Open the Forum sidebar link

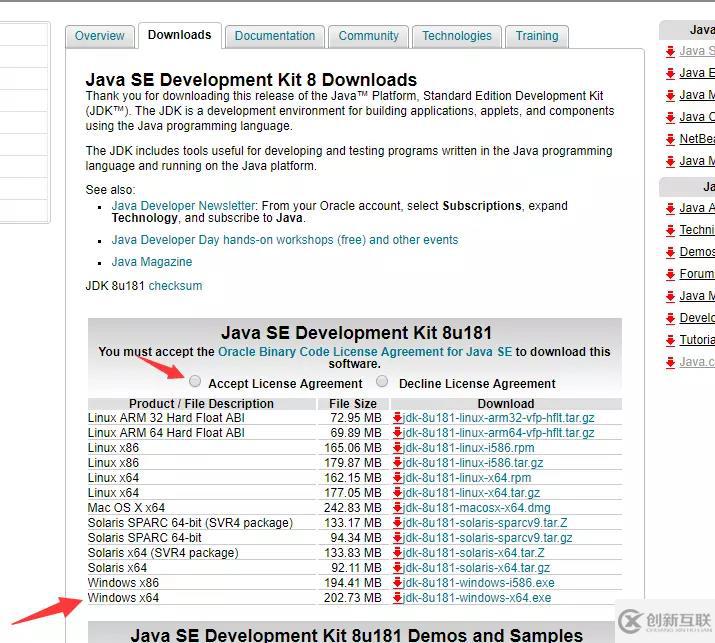pyautogui.click(x=697, y=274)
